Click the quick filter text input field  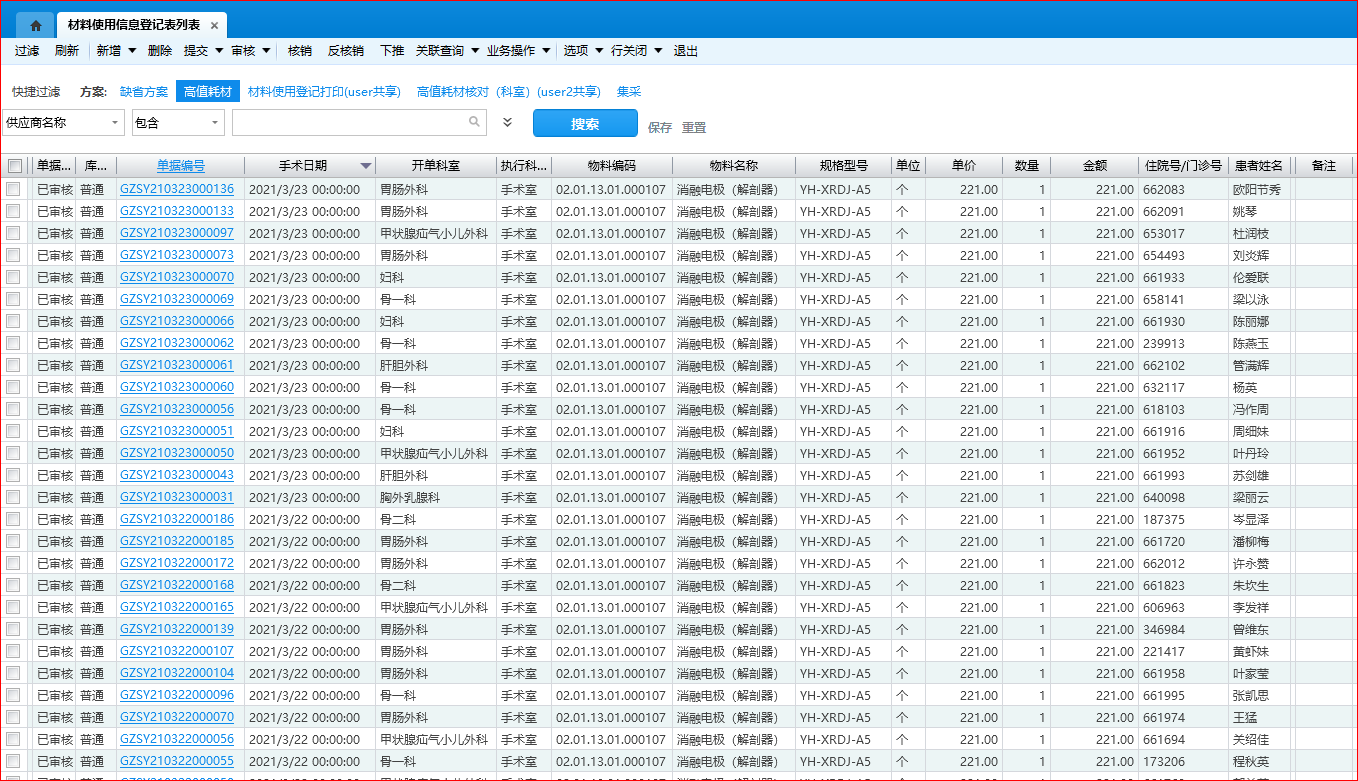tap(350, 123)
